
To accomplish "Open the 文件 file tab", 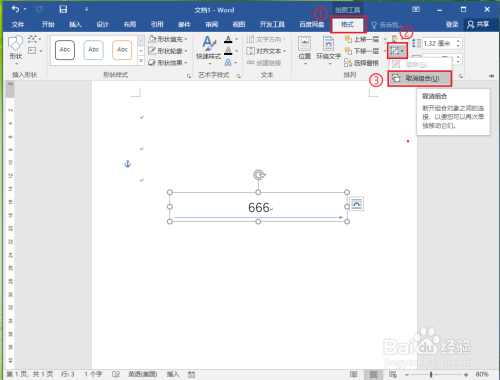I will 18,24.
